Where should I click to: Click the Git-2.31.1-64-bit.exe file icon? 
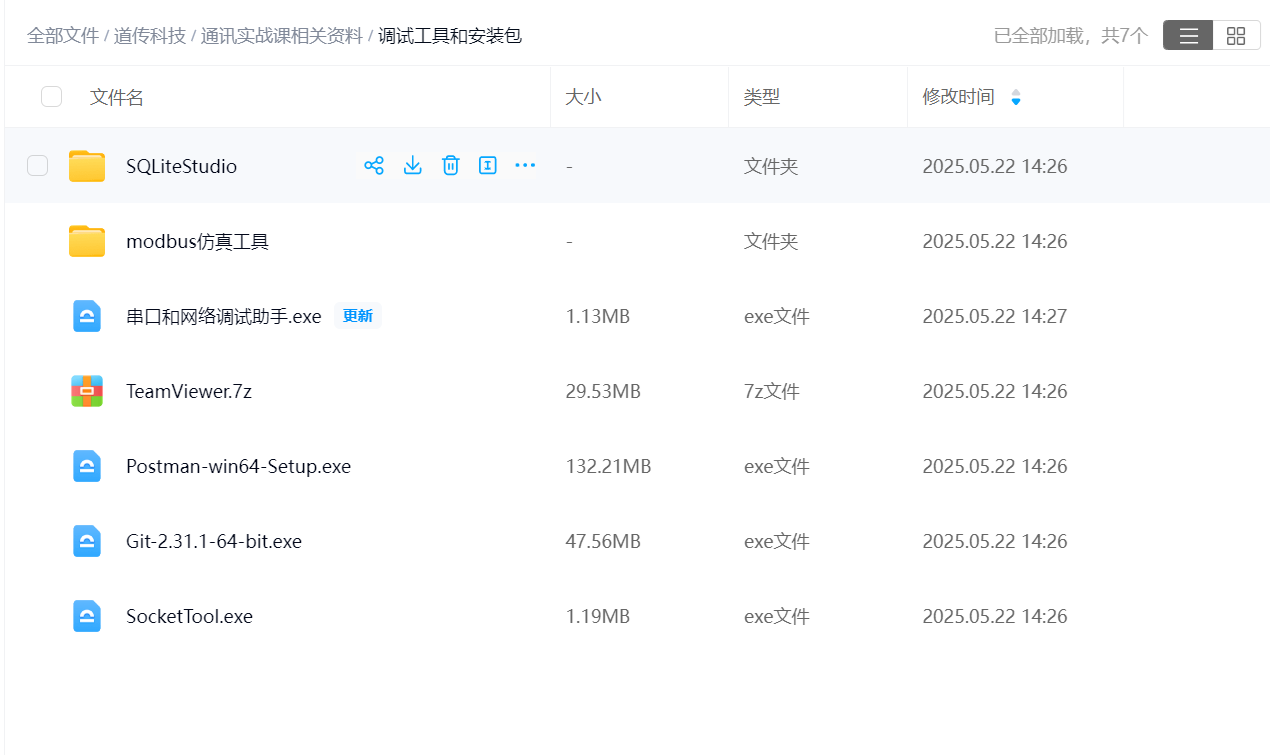pos(87,541)
